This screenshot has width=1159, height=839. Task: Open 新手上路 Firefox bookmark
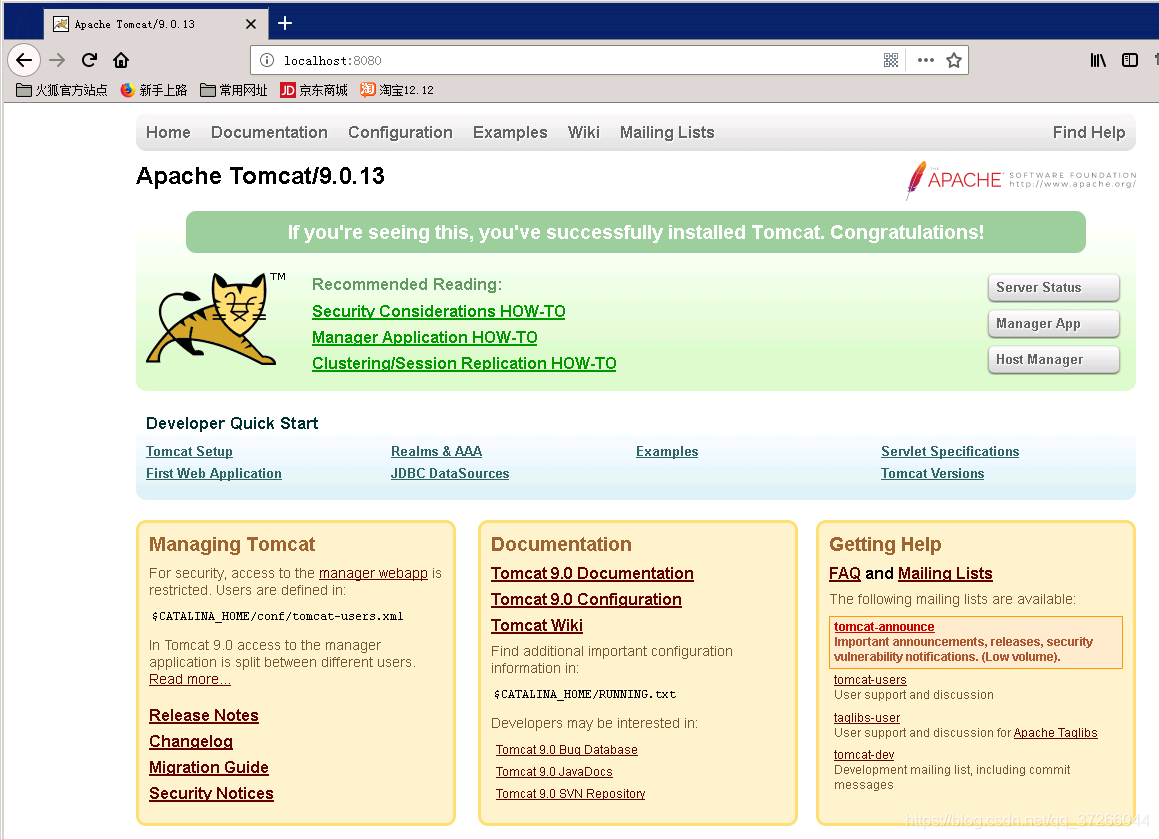click(x=154, y=90)
